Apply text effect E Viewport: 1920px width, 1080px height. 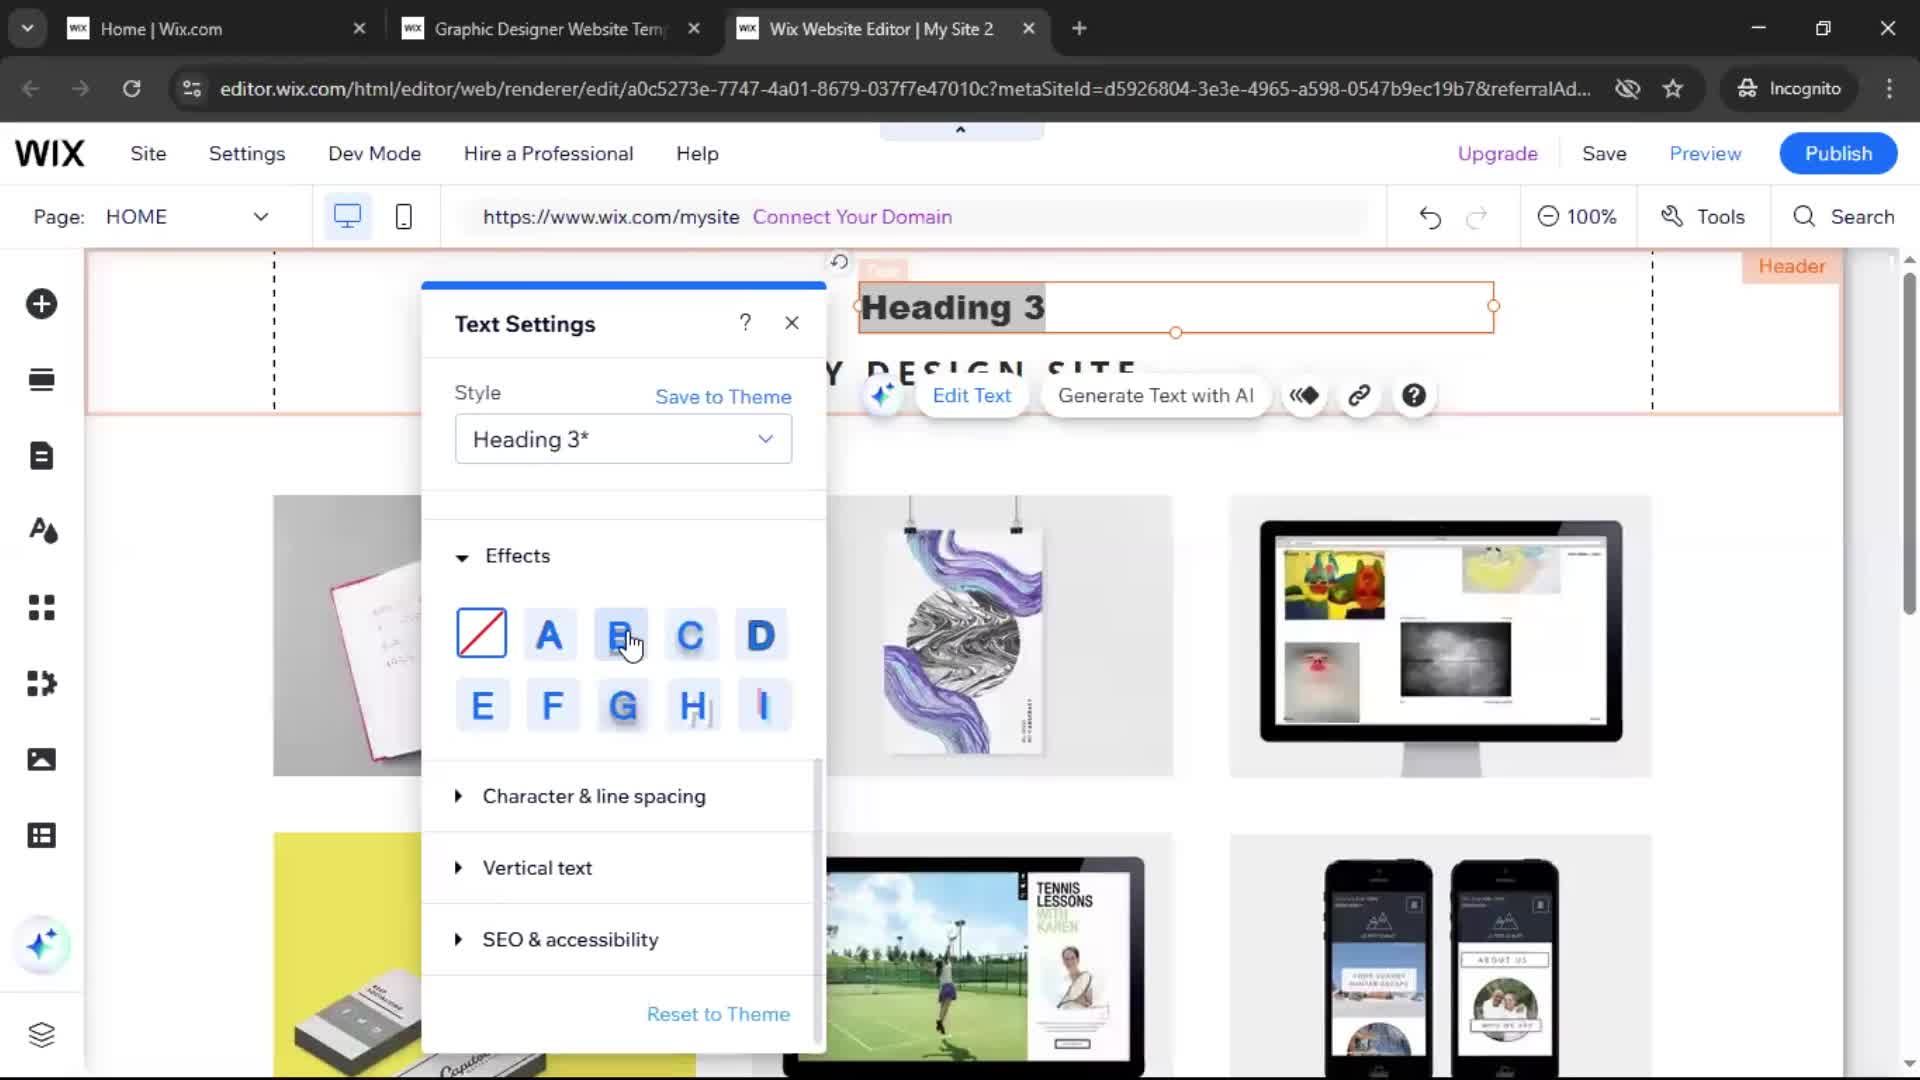[482, 705]
